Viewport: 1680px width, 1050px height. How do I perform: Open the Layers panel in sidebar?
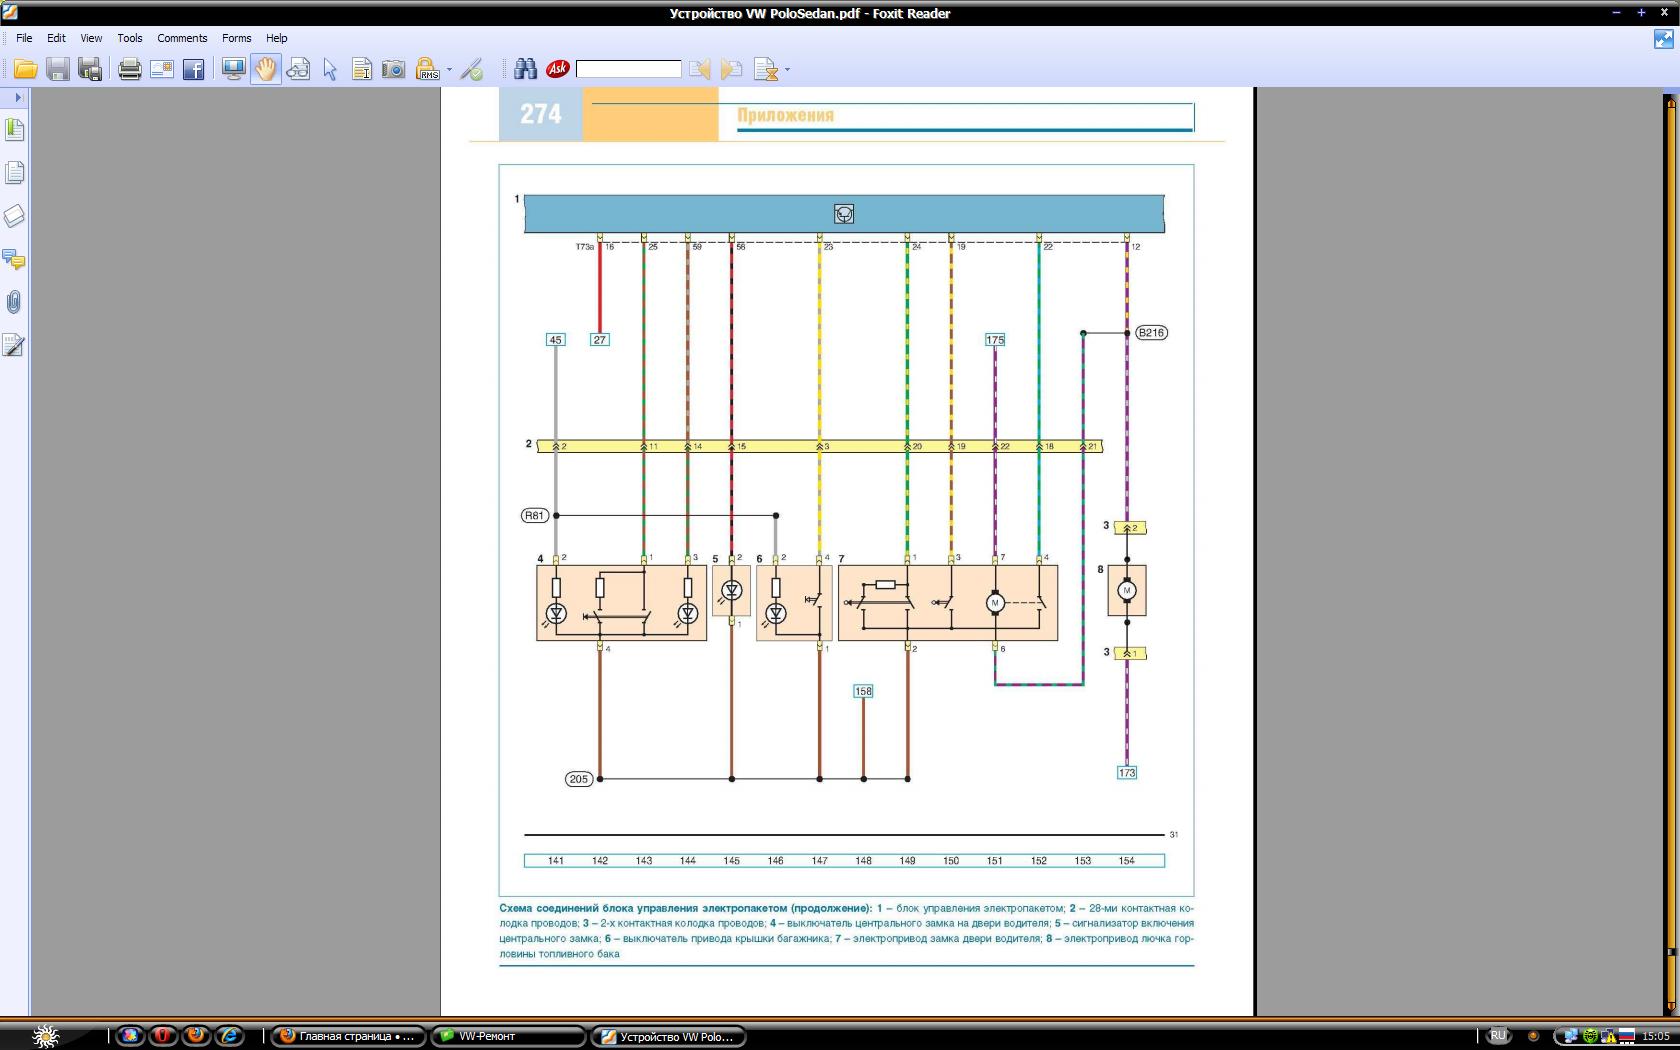(14, 216)
